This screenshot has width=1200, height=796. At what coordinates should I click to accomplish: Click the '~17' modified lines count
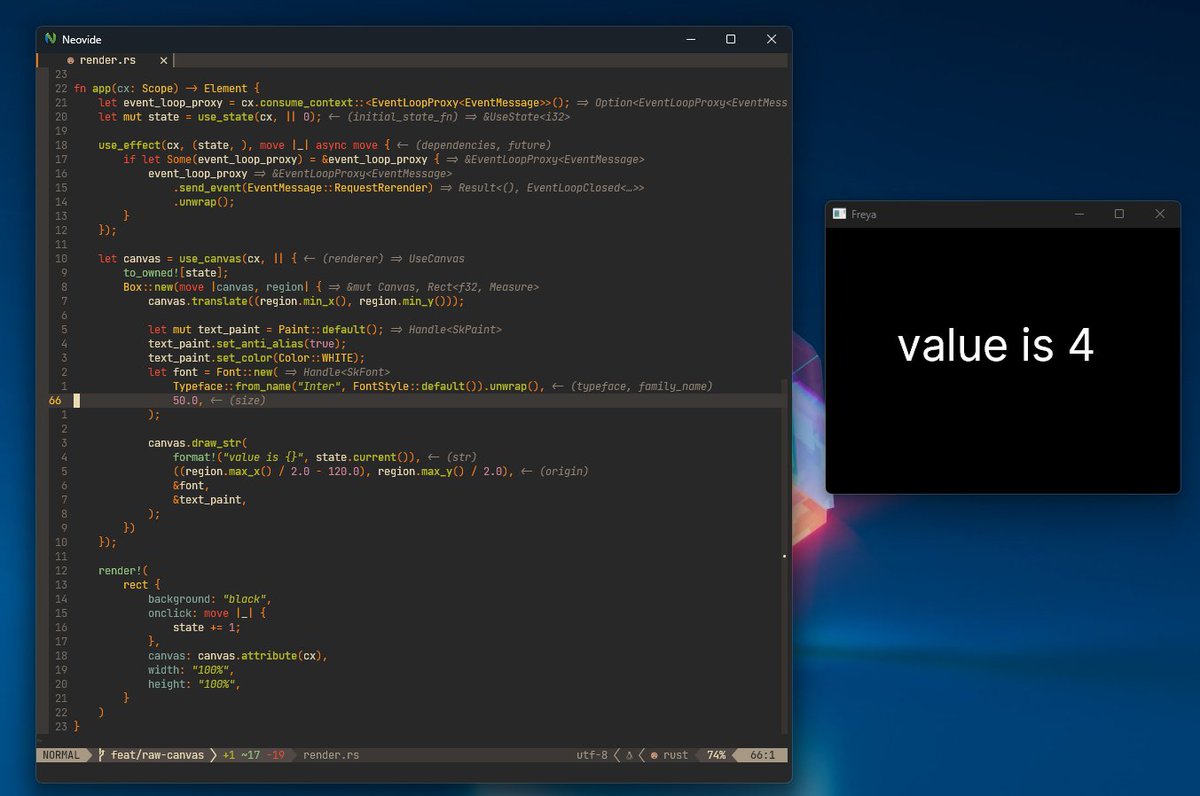point(251,755)
